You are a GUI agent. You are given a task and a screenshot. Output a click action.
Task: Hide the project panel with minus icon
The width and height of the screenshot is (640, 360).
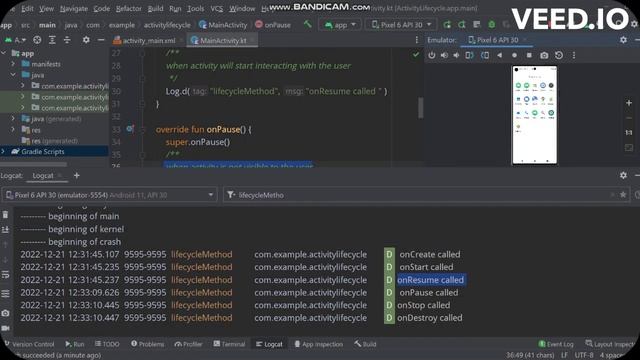101,40
